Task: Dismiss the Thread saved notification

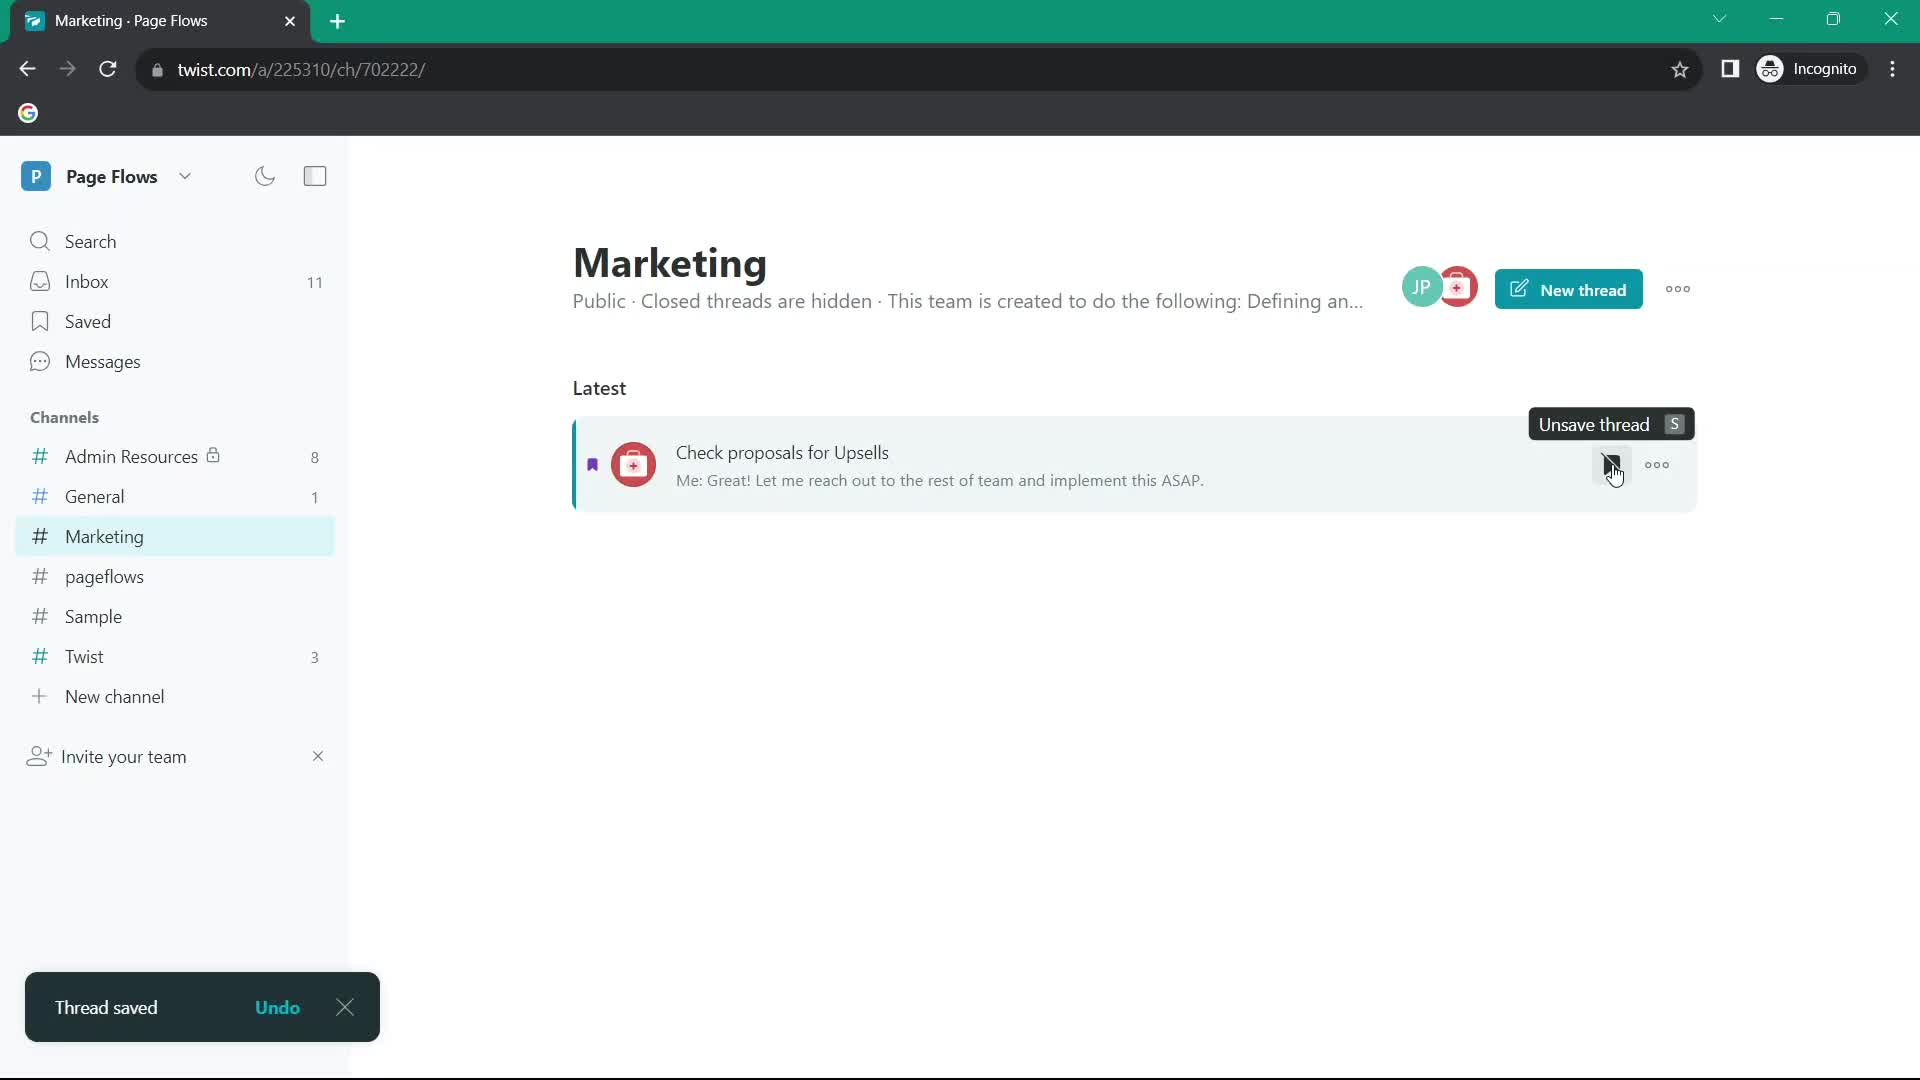Action: click(344, 1006)
